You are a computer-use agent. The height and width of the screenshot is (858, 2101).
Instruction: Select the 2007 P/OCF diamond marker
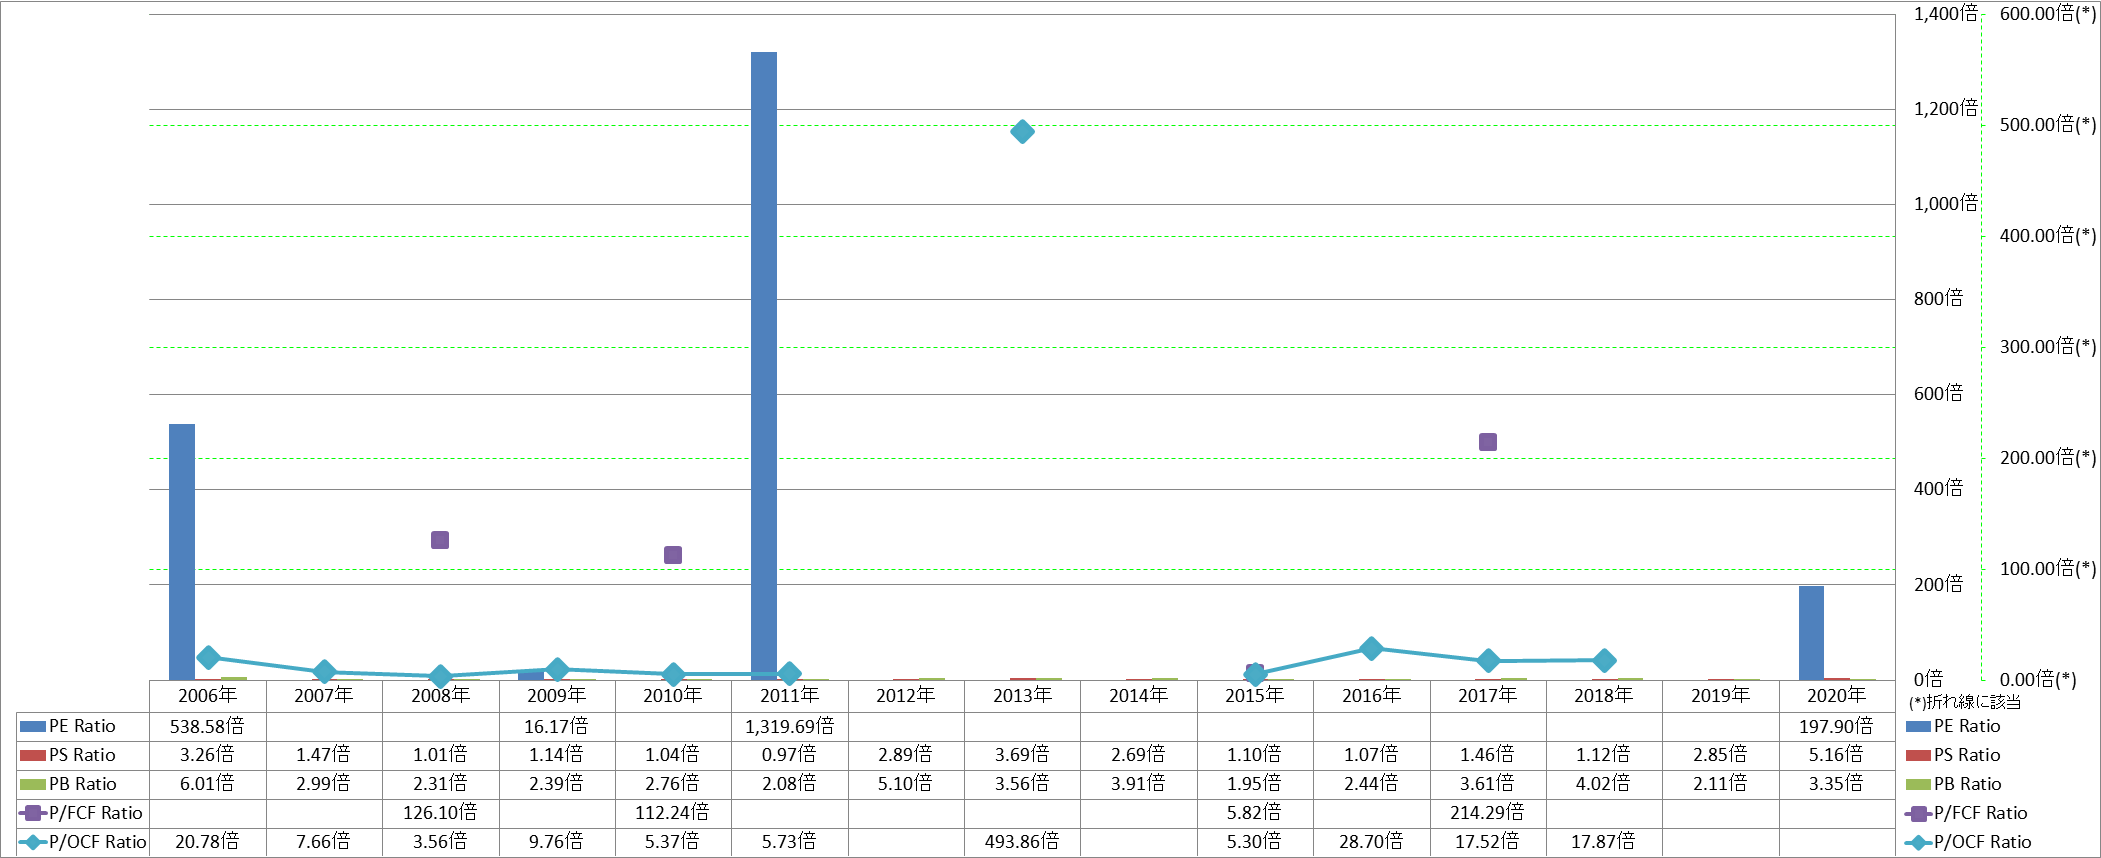pos(324,672)
